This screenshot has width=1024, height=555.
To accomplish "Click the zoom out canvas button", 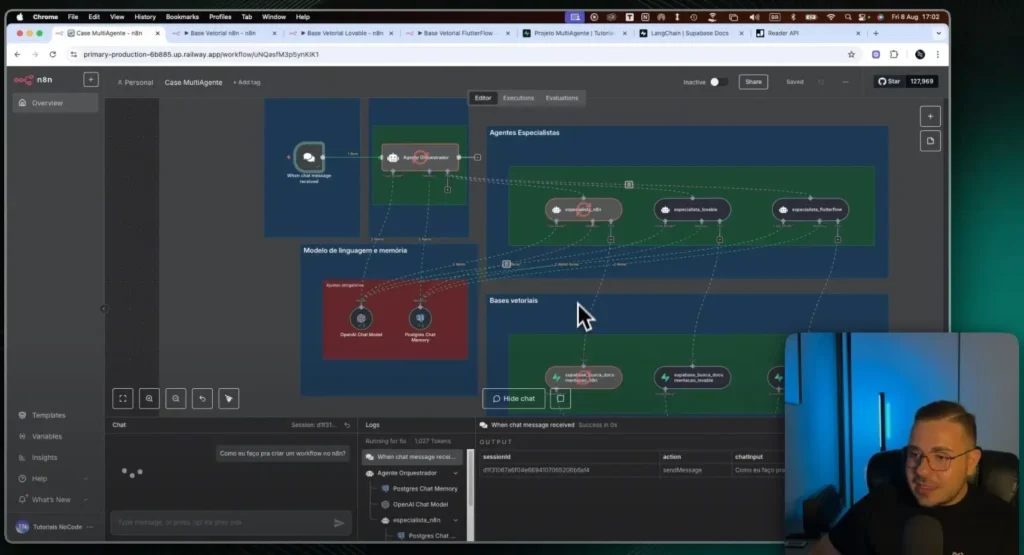I will click(176, 398).
